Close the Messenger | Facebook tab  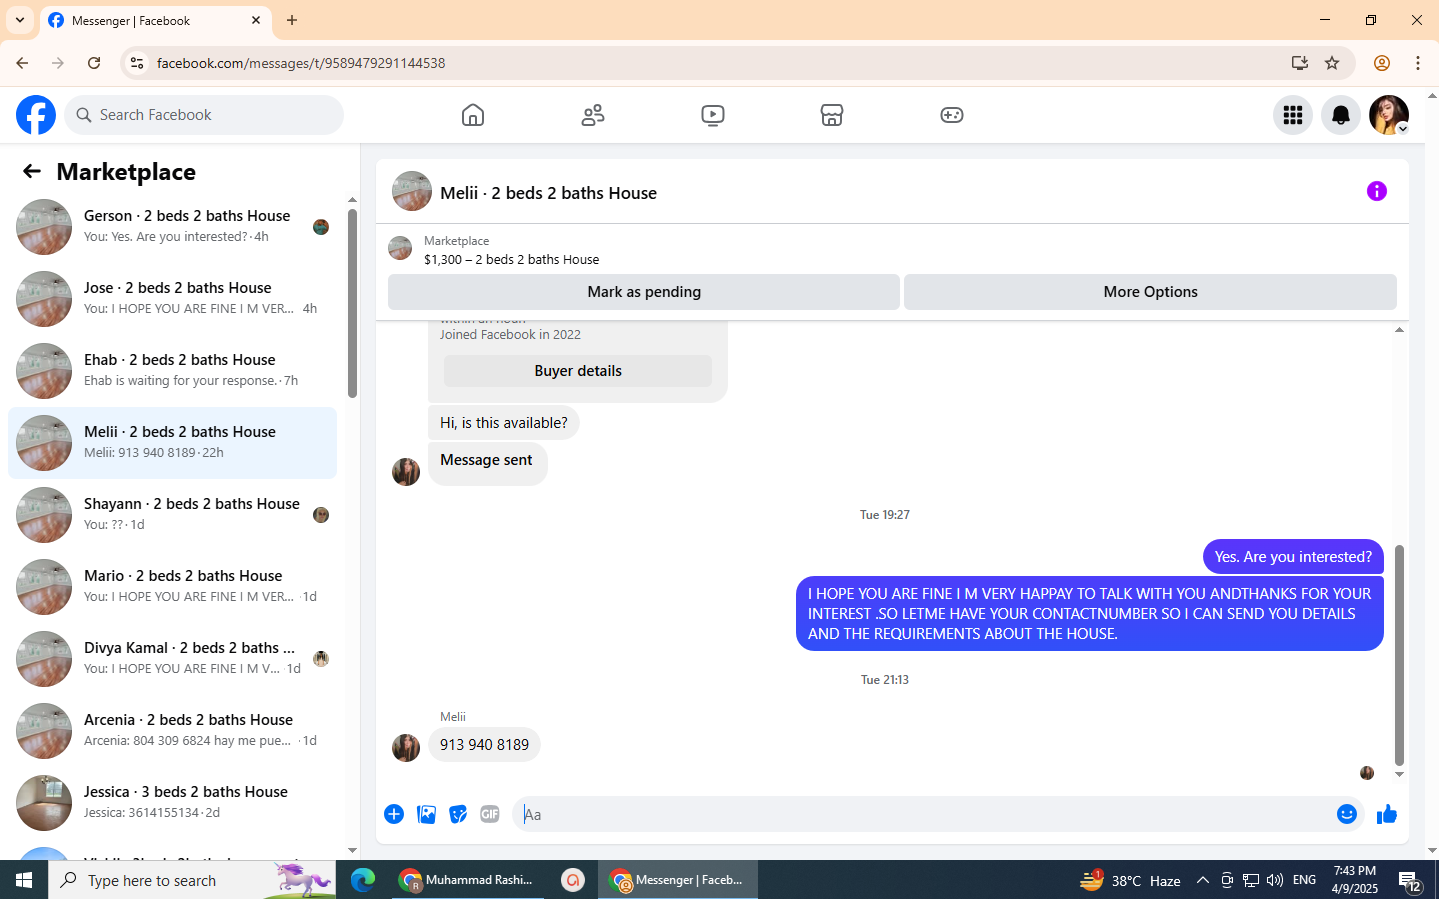tap(256, 20)
